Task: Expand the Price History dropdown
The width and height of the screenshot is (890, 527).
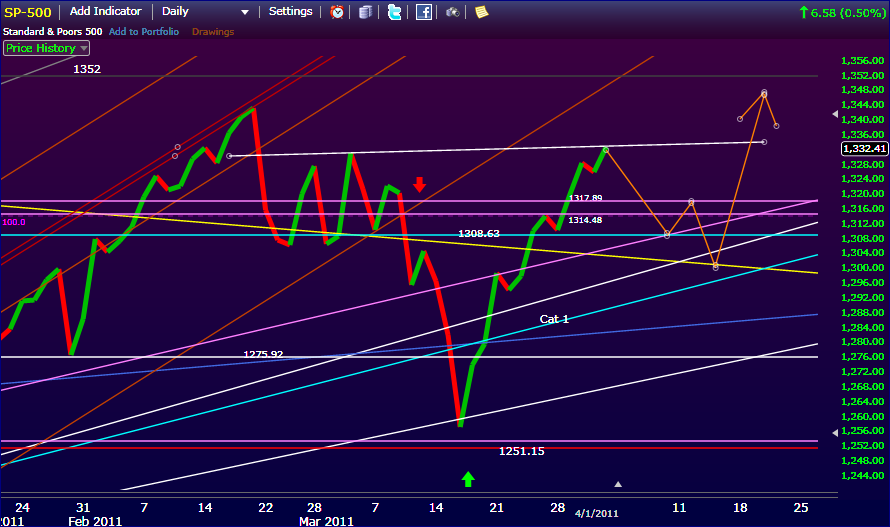Action: (47, 48)
